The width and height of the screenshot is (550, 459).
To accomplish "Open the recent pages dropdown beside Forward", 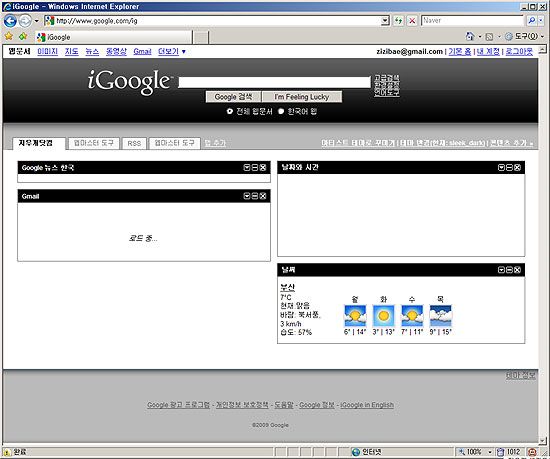I will [36, 21].
